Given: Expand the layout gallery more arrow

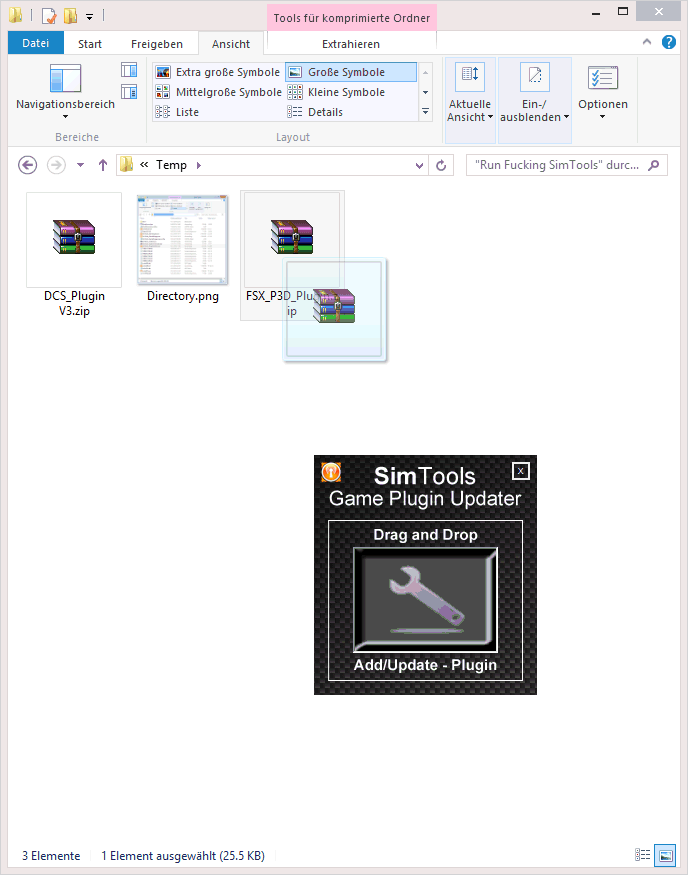Looking at the screenshot, I should (x=425, y=112).
